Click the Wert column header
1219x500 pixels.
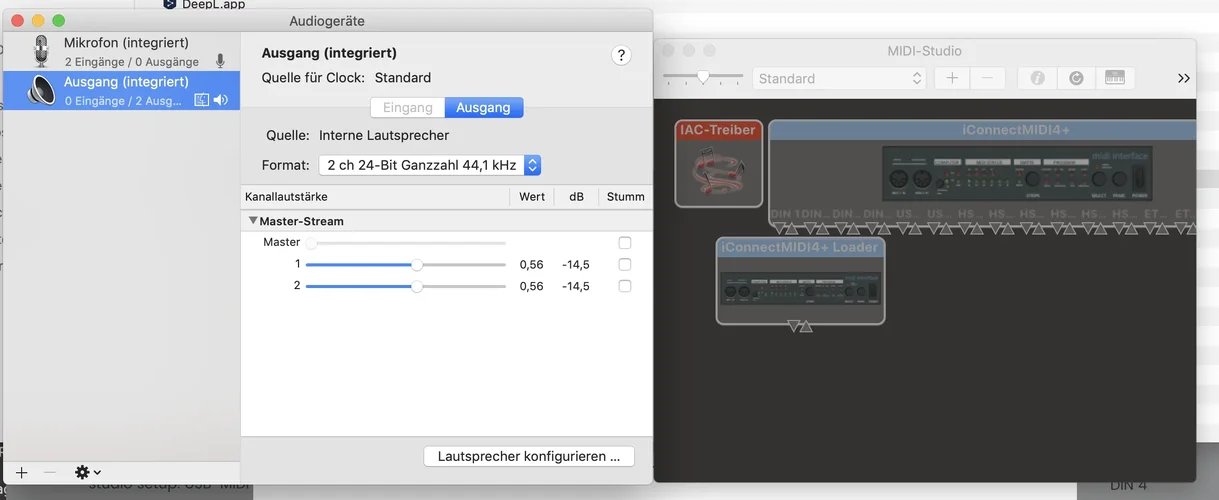click(532, 197)
